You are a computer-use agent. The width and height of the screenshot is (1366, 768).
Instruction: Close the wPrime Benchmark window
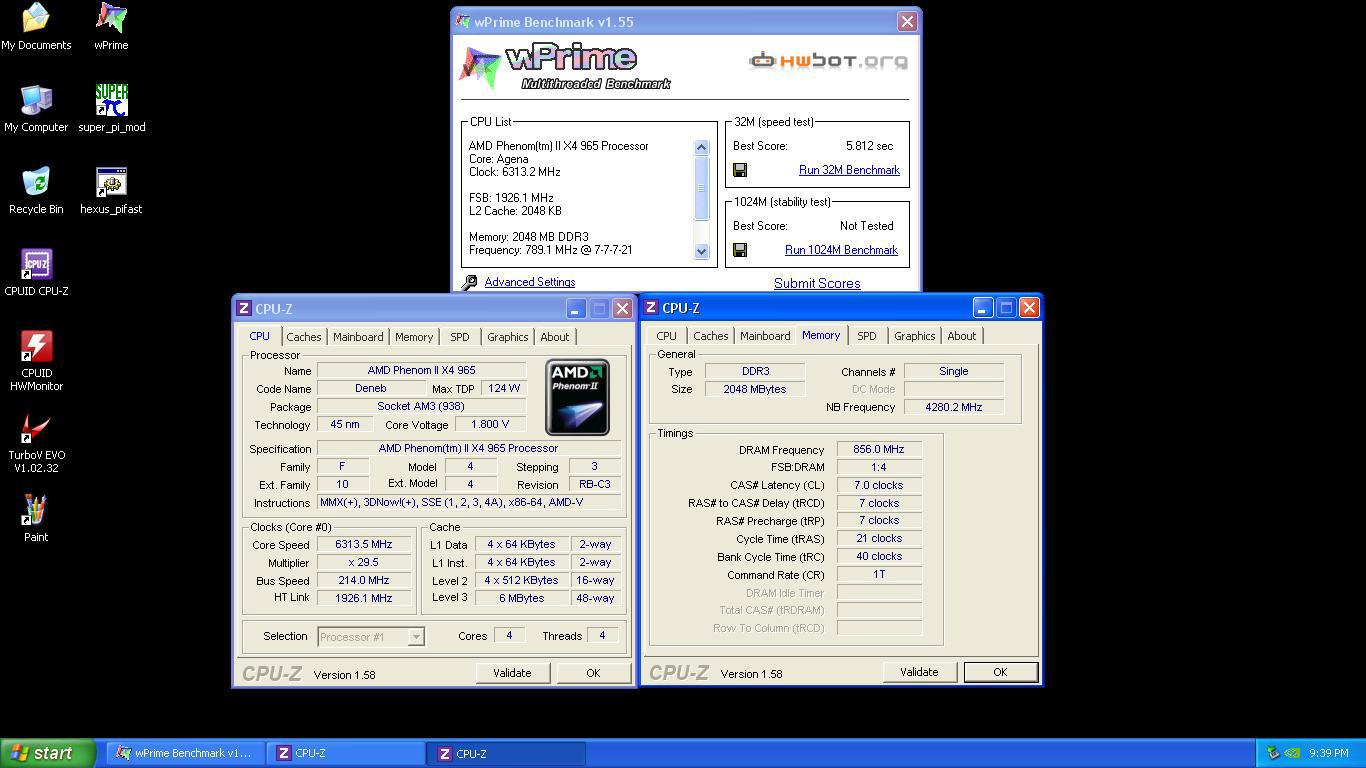click(x=907, y=21)
